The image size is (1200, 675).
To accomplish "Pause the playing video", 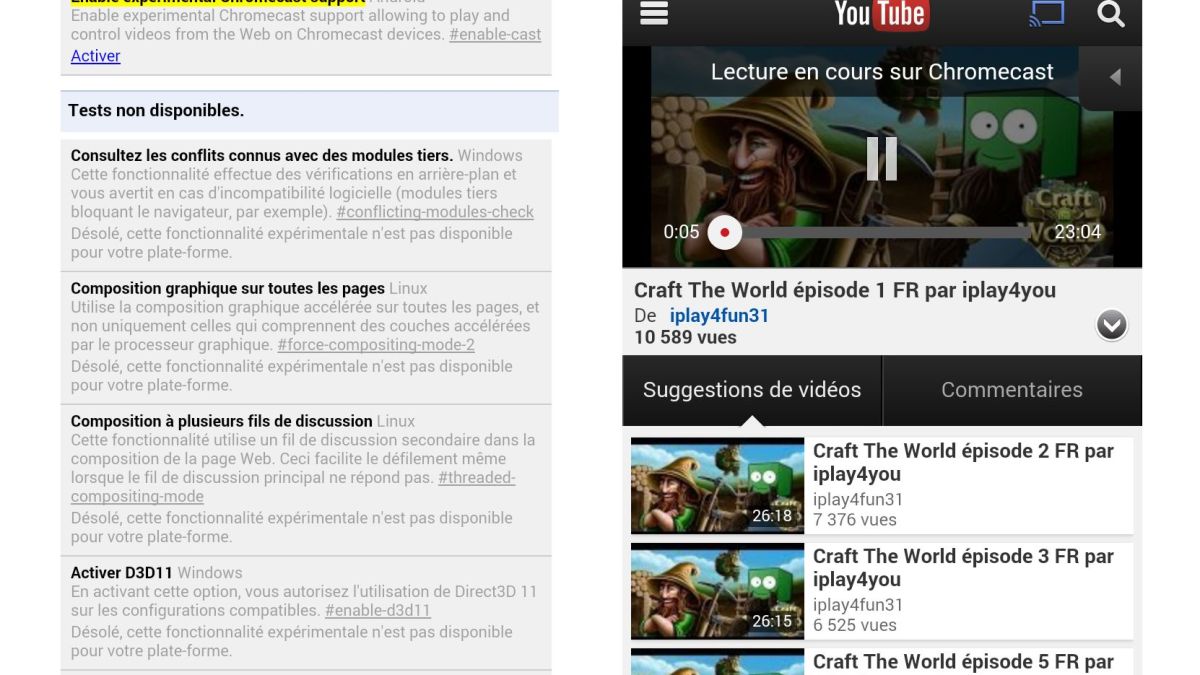I will click(881, 158).
